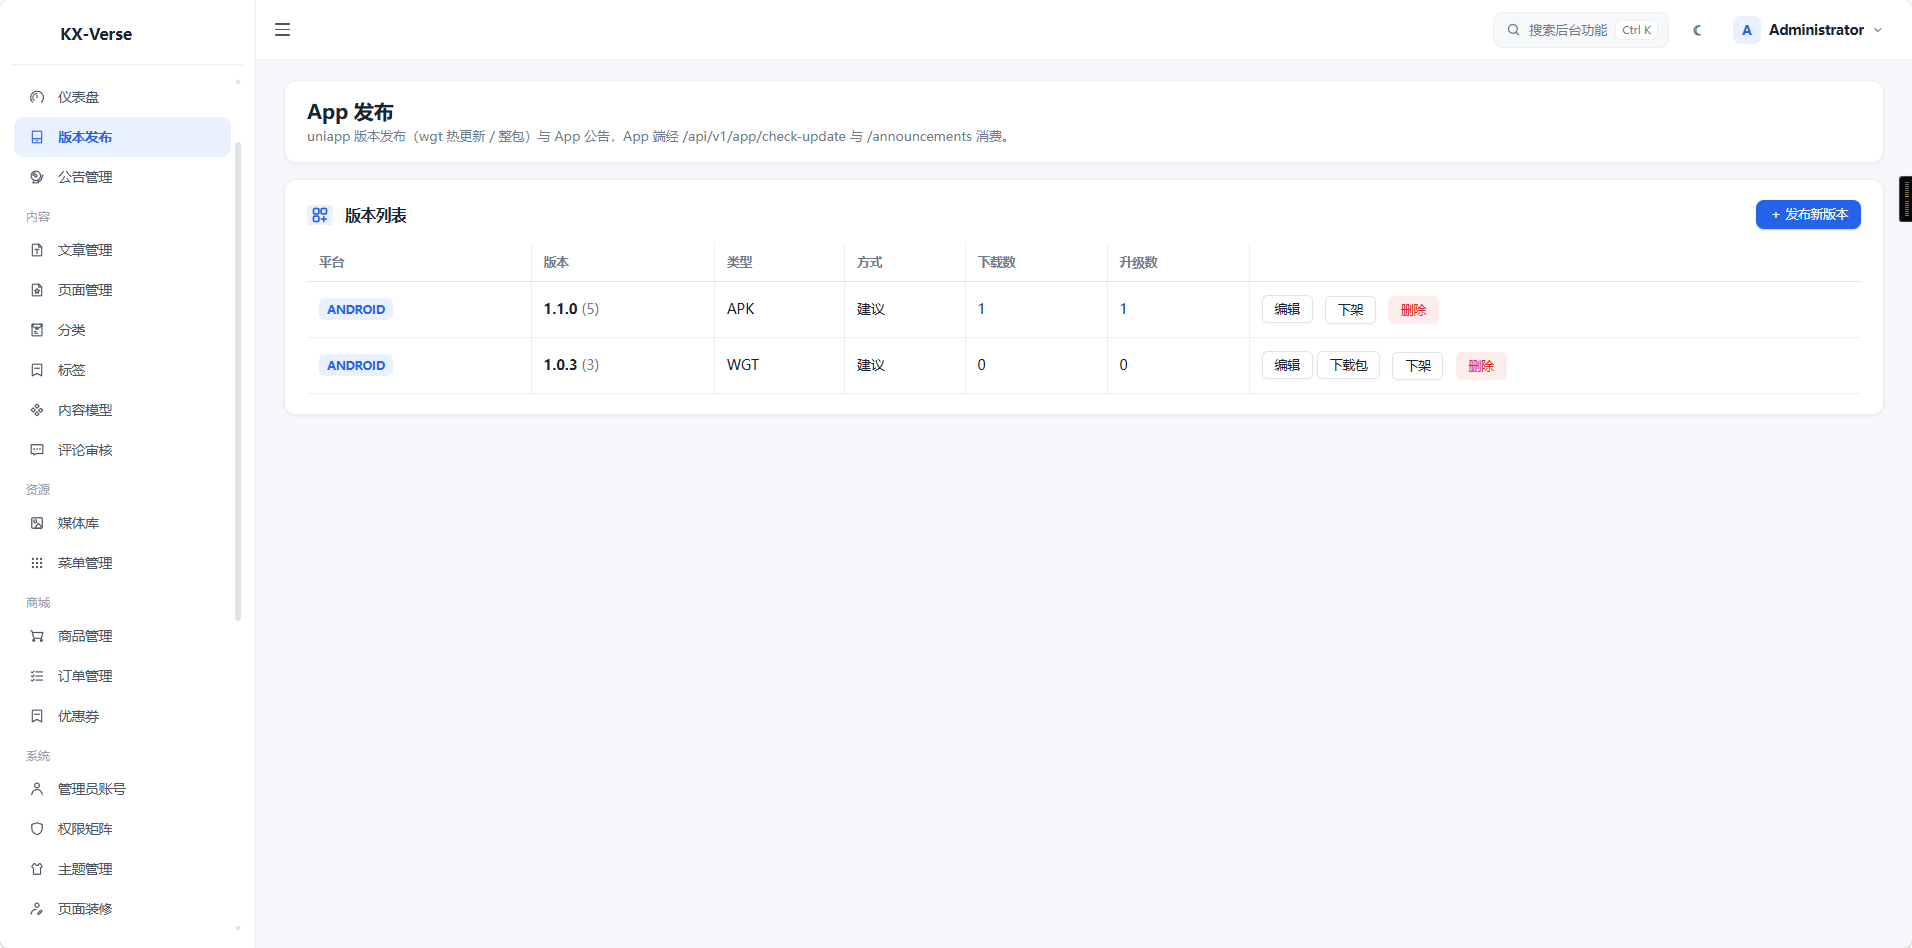Click 下架 for version 1.1.0

pos(1350,310)
